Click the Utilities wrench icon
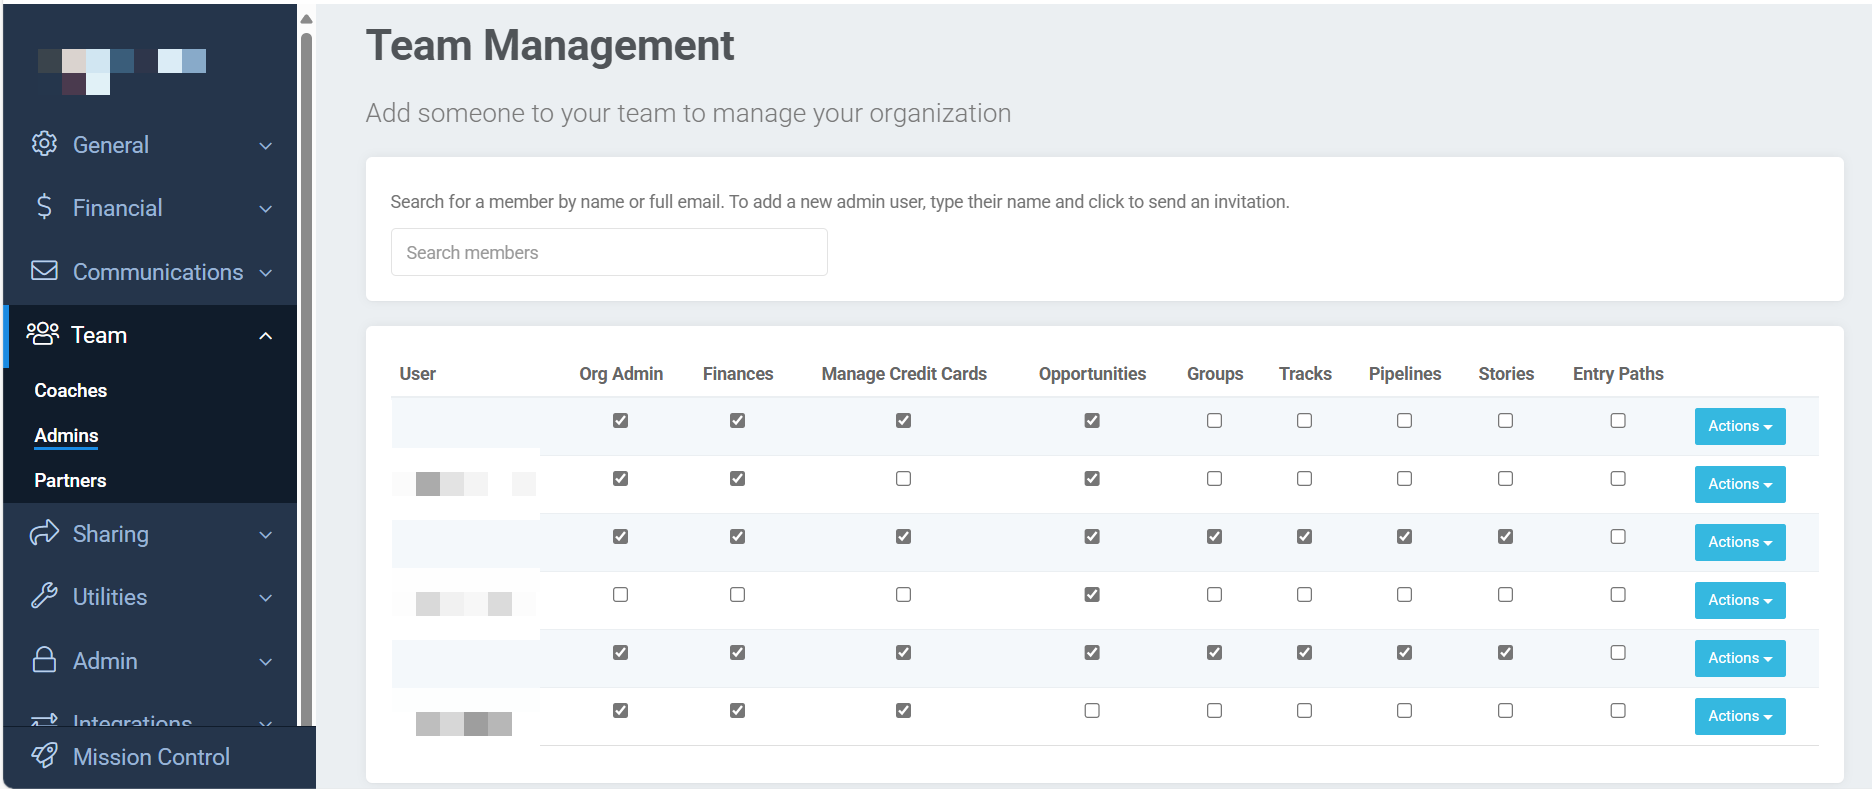Viewport: 1872px width, 789px height. [x=44, y=596]
